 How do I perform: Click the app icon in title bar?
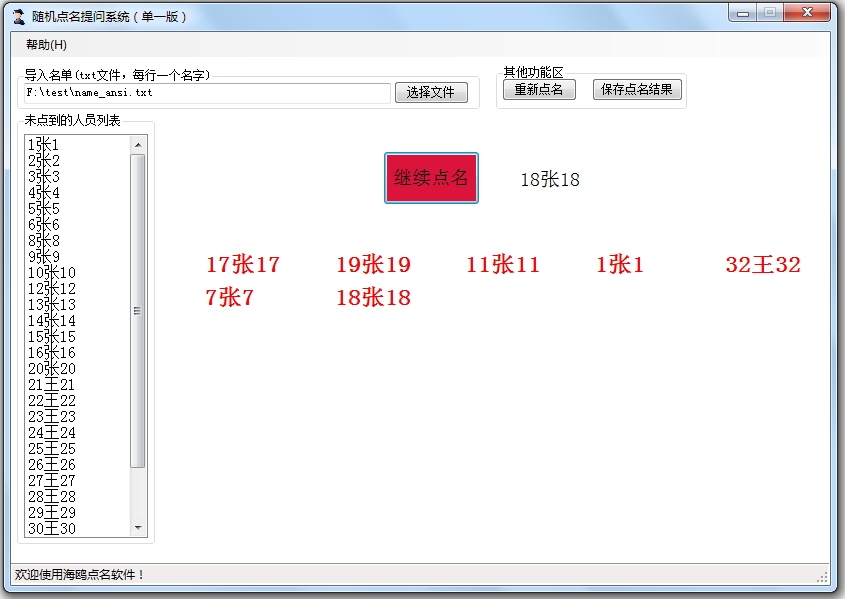(19, 17)
